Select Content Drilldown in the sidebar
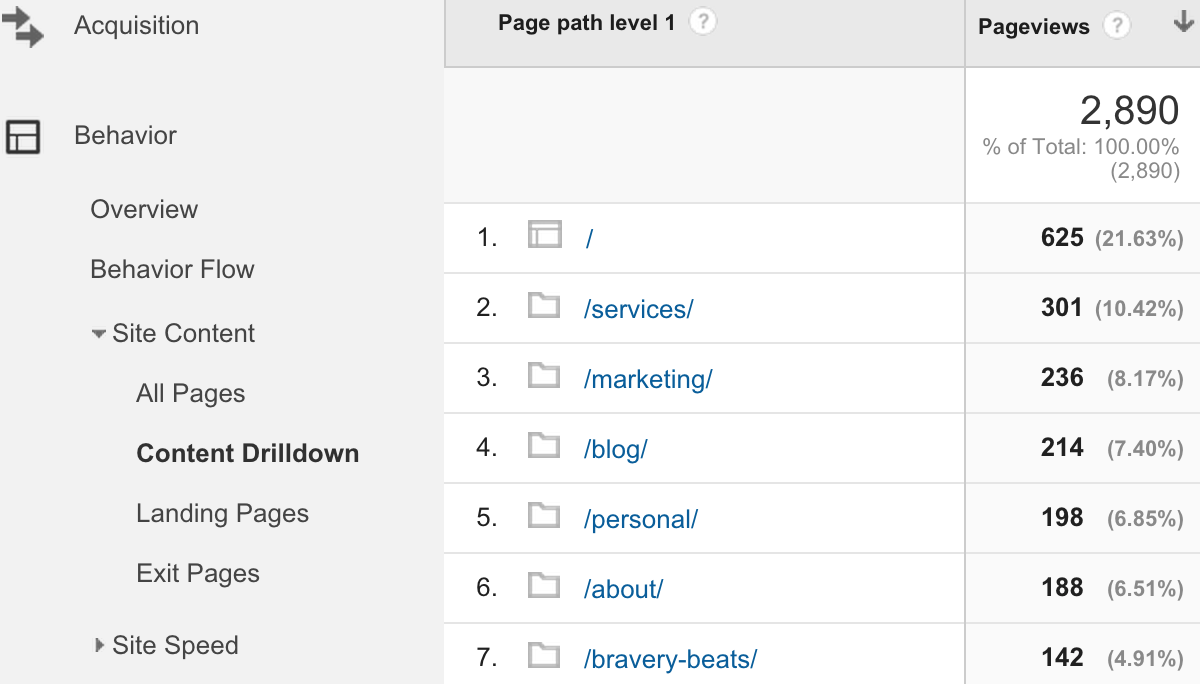This screenshot has height=684, width=1200. (x=247, y=453)
